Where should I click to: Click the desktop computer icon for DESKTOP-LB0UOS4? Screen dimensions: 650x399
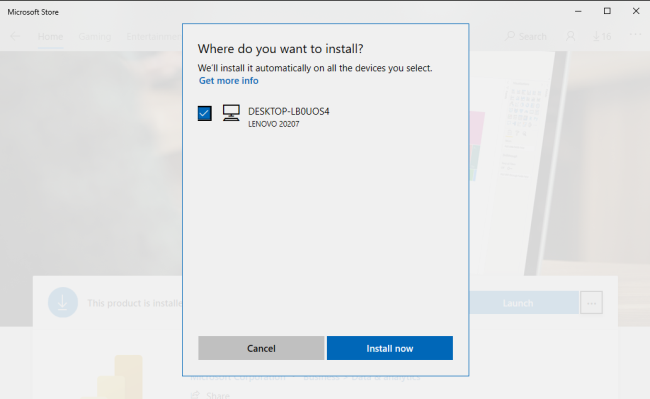coord(231,113)
